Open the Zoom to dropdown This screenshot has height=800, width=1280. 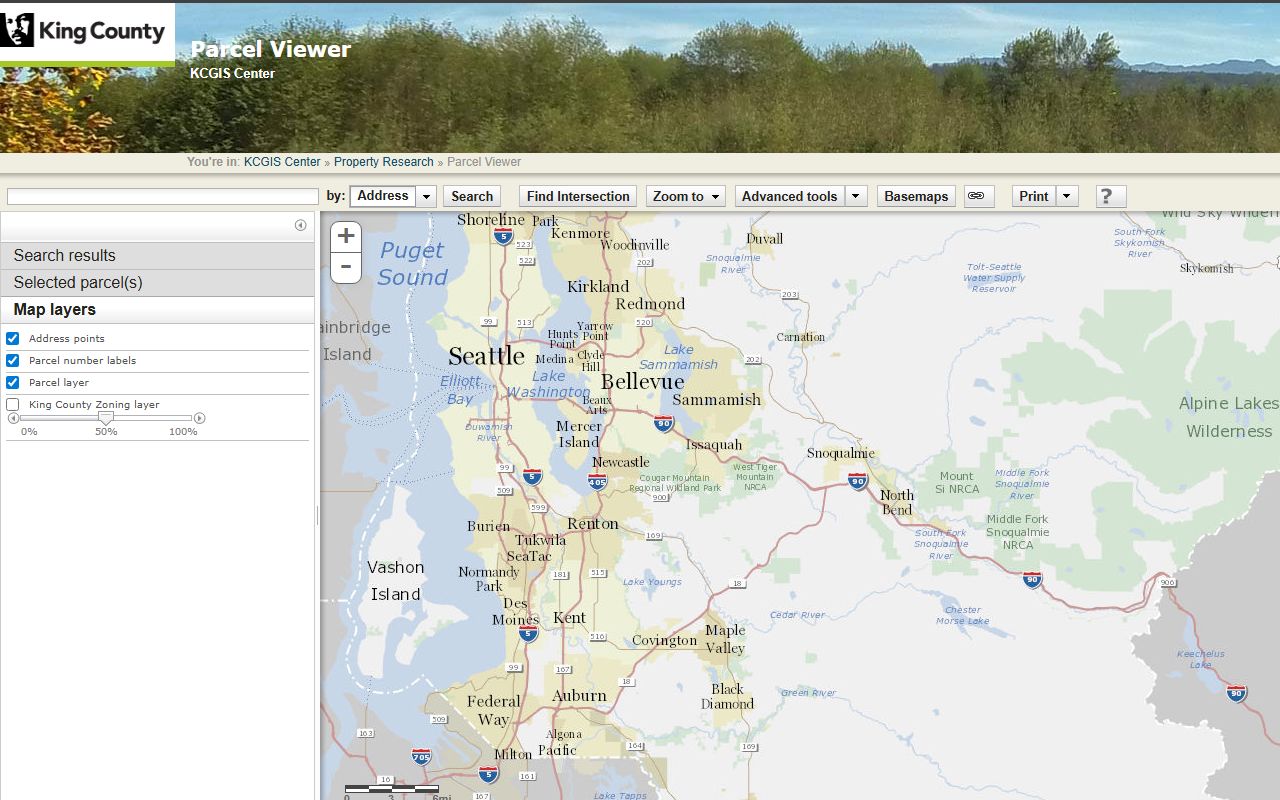(x=686, y=196)
